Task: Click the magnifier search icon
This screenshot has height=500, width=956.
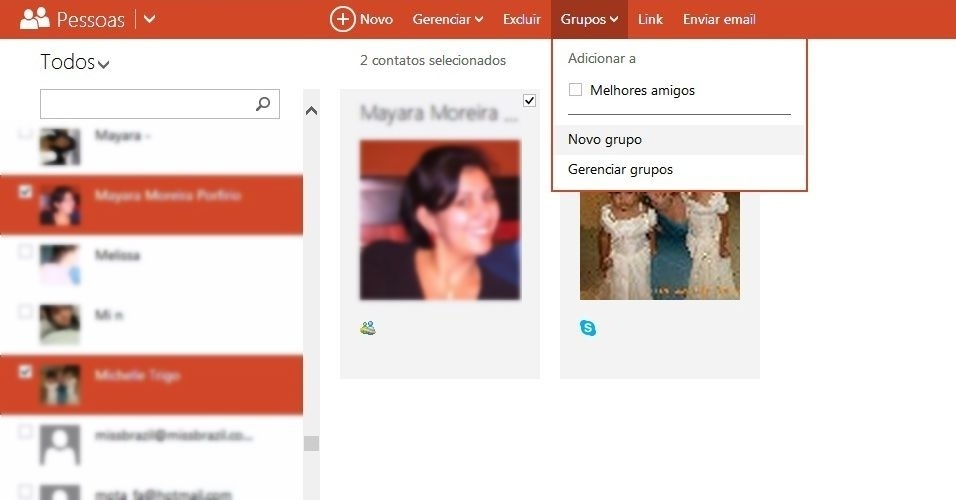Action: point(263,104)
